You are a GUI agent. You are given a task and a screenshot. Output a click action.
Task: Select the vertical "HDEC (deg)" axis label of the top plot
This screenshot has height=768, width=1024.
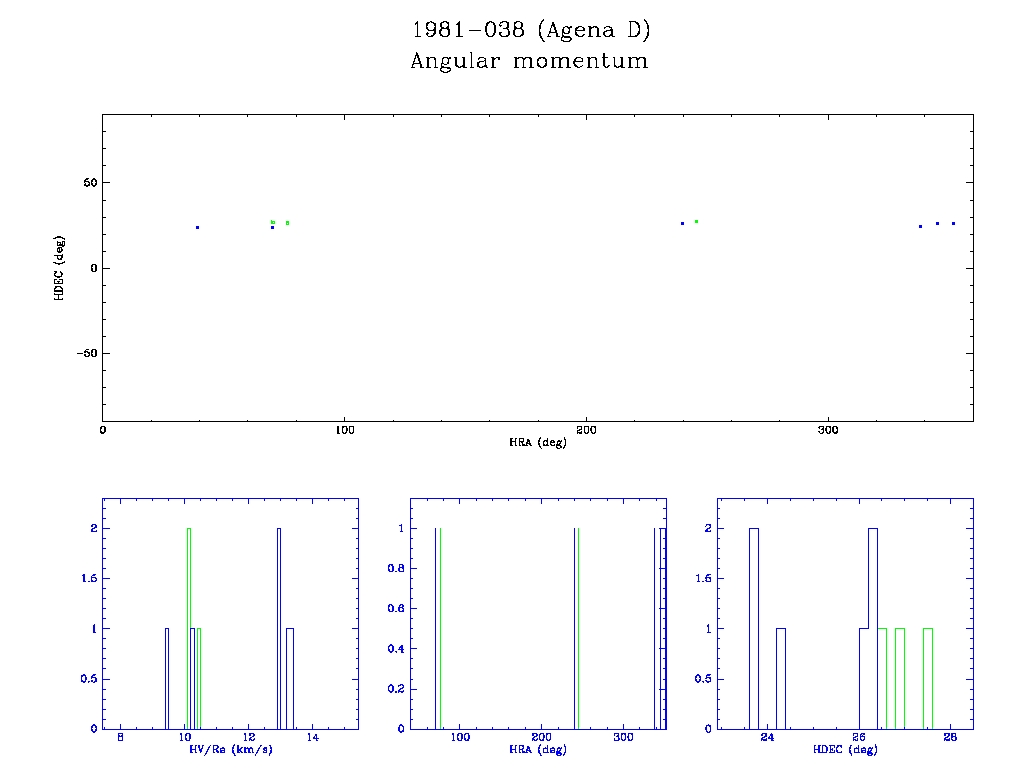click(x=59, y=268)
